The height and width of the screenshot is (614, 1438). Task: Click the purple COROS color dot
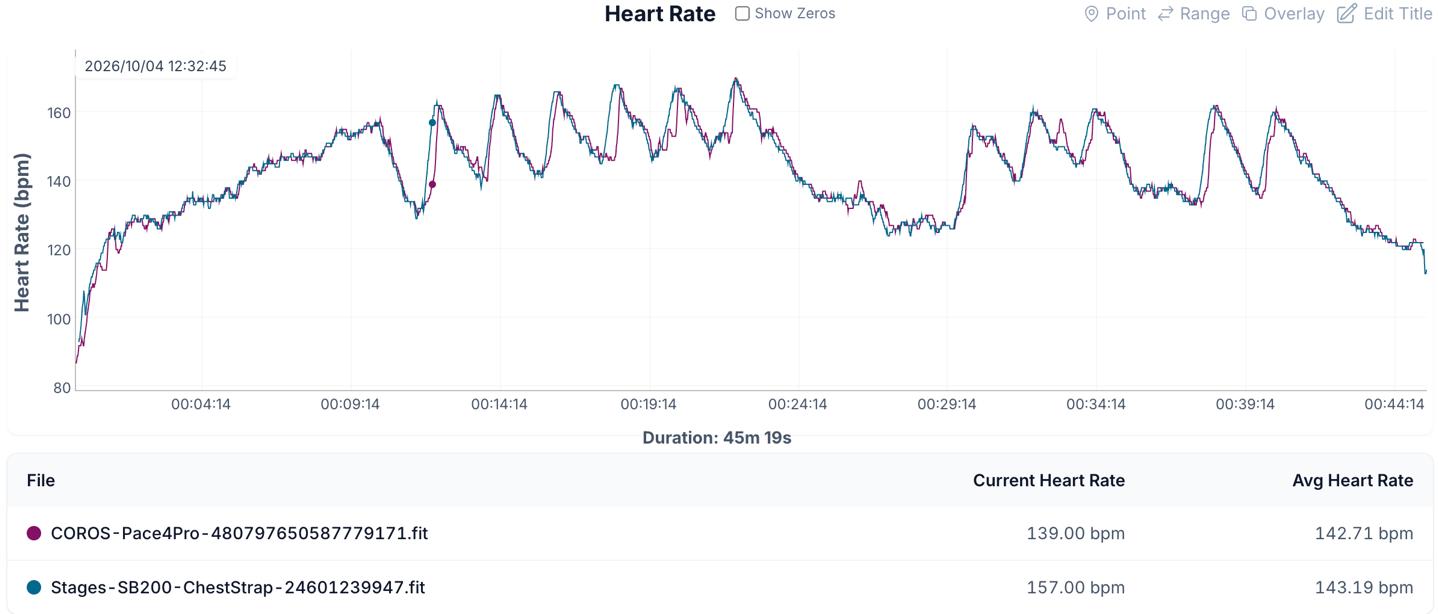(34, 534)
